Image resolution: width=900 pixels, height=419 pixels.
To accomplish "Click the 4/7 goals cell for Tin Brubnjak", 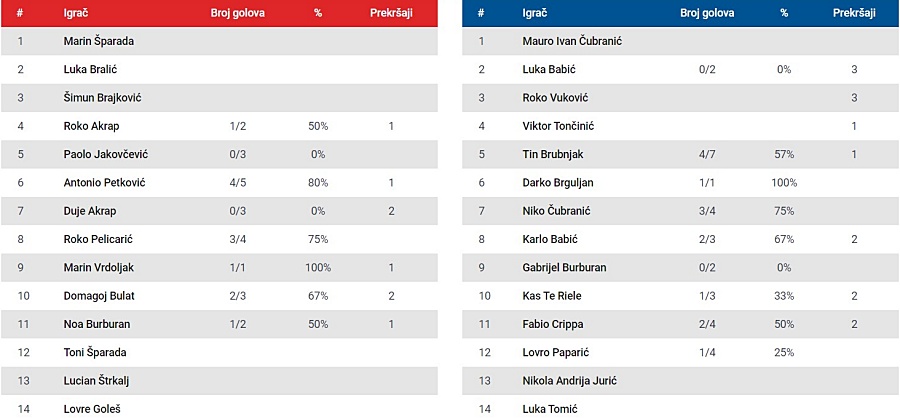I will pyautogui.click(x=707, y=154).
